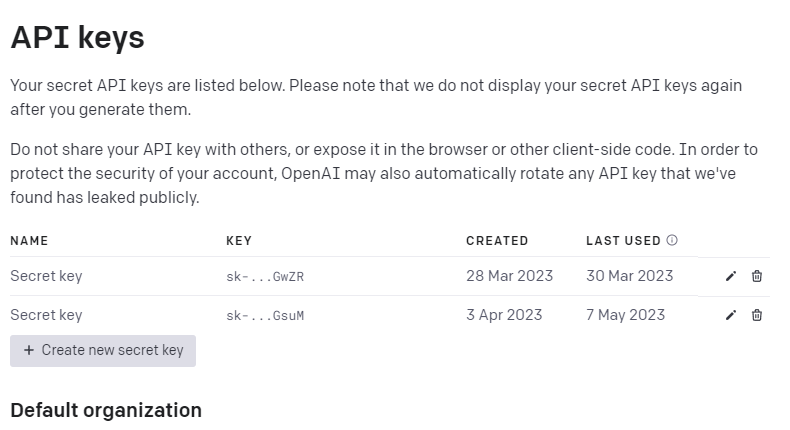The width and height of the screenshot is (790, 430).
Task: Click the KEY column header
Action: coord(239,241)
